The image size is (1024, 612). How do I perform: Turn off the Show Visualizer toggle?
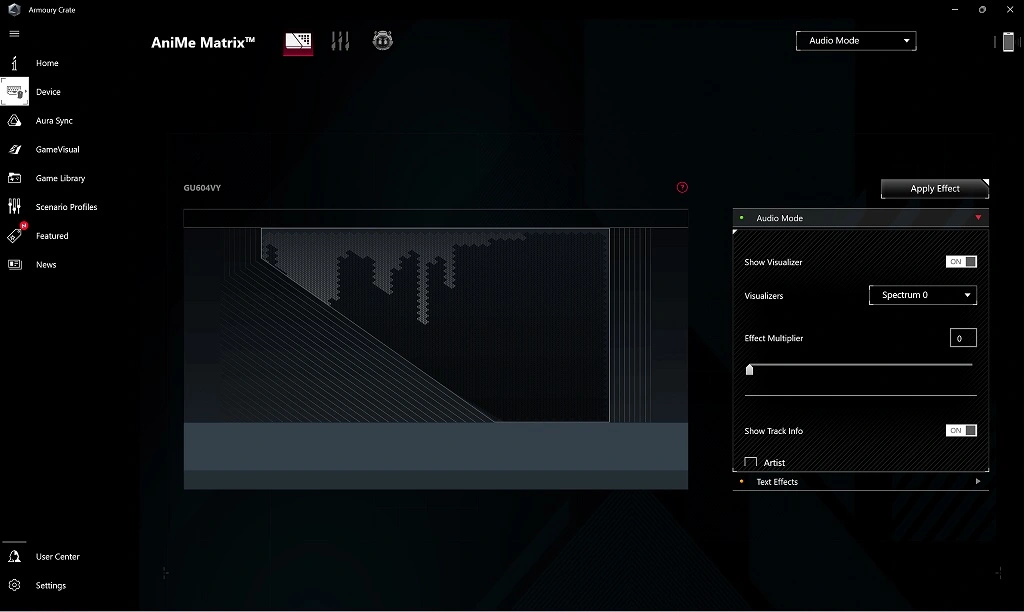click(x=961, y=262)
